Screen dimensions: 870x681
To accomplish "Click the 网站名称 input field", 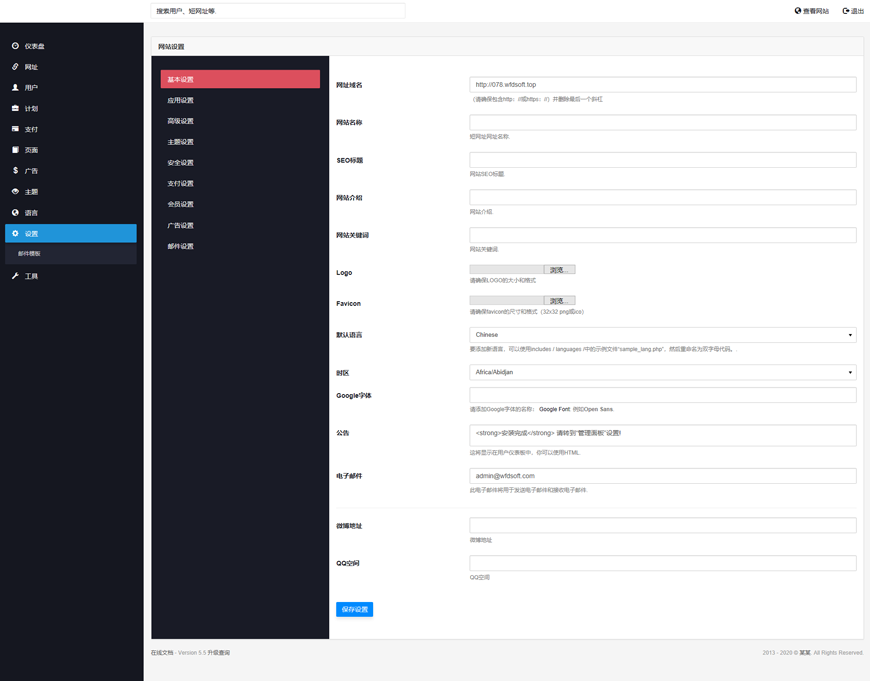I will coord(662,122).
